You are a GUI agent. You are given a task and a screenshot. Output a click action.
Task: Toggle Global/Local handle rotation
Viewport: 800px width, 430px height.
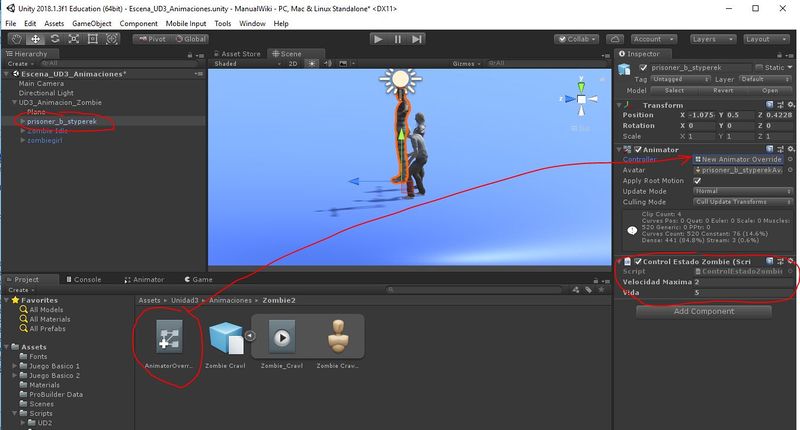[190, 39]
